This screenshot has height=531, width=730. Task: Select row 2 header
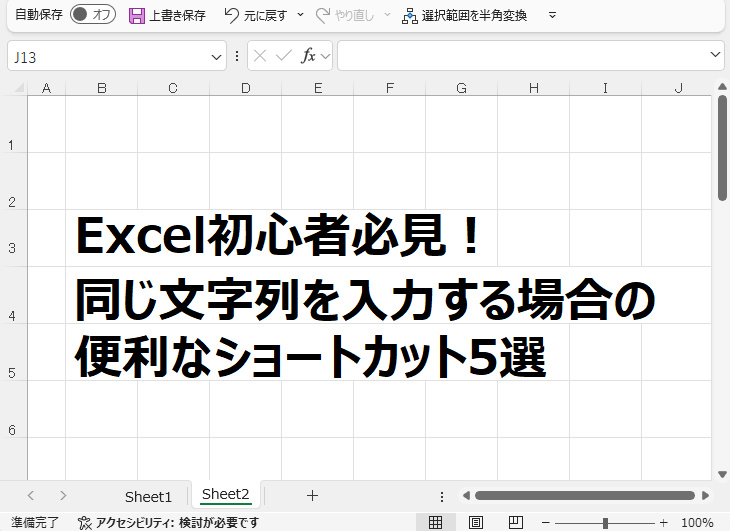click(13, 181)
